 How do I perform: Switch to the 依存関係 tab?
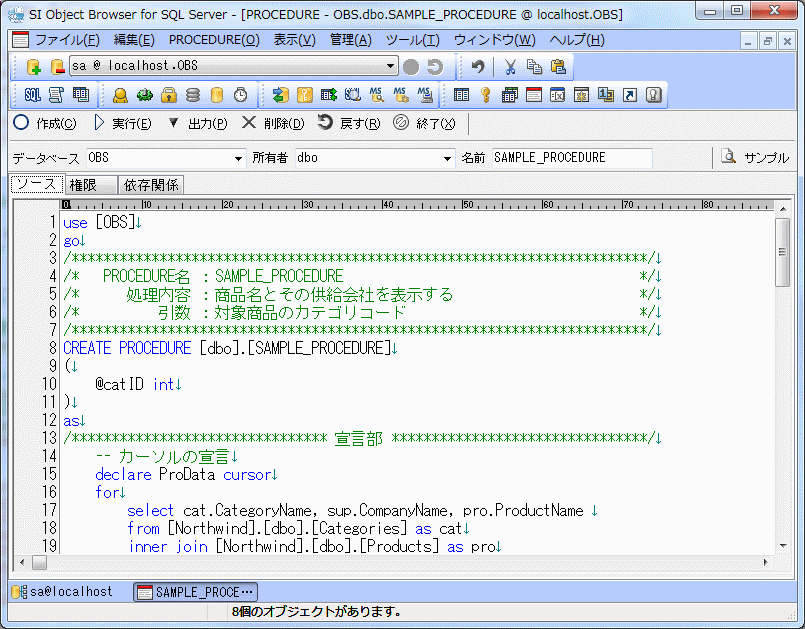point(151,185)
